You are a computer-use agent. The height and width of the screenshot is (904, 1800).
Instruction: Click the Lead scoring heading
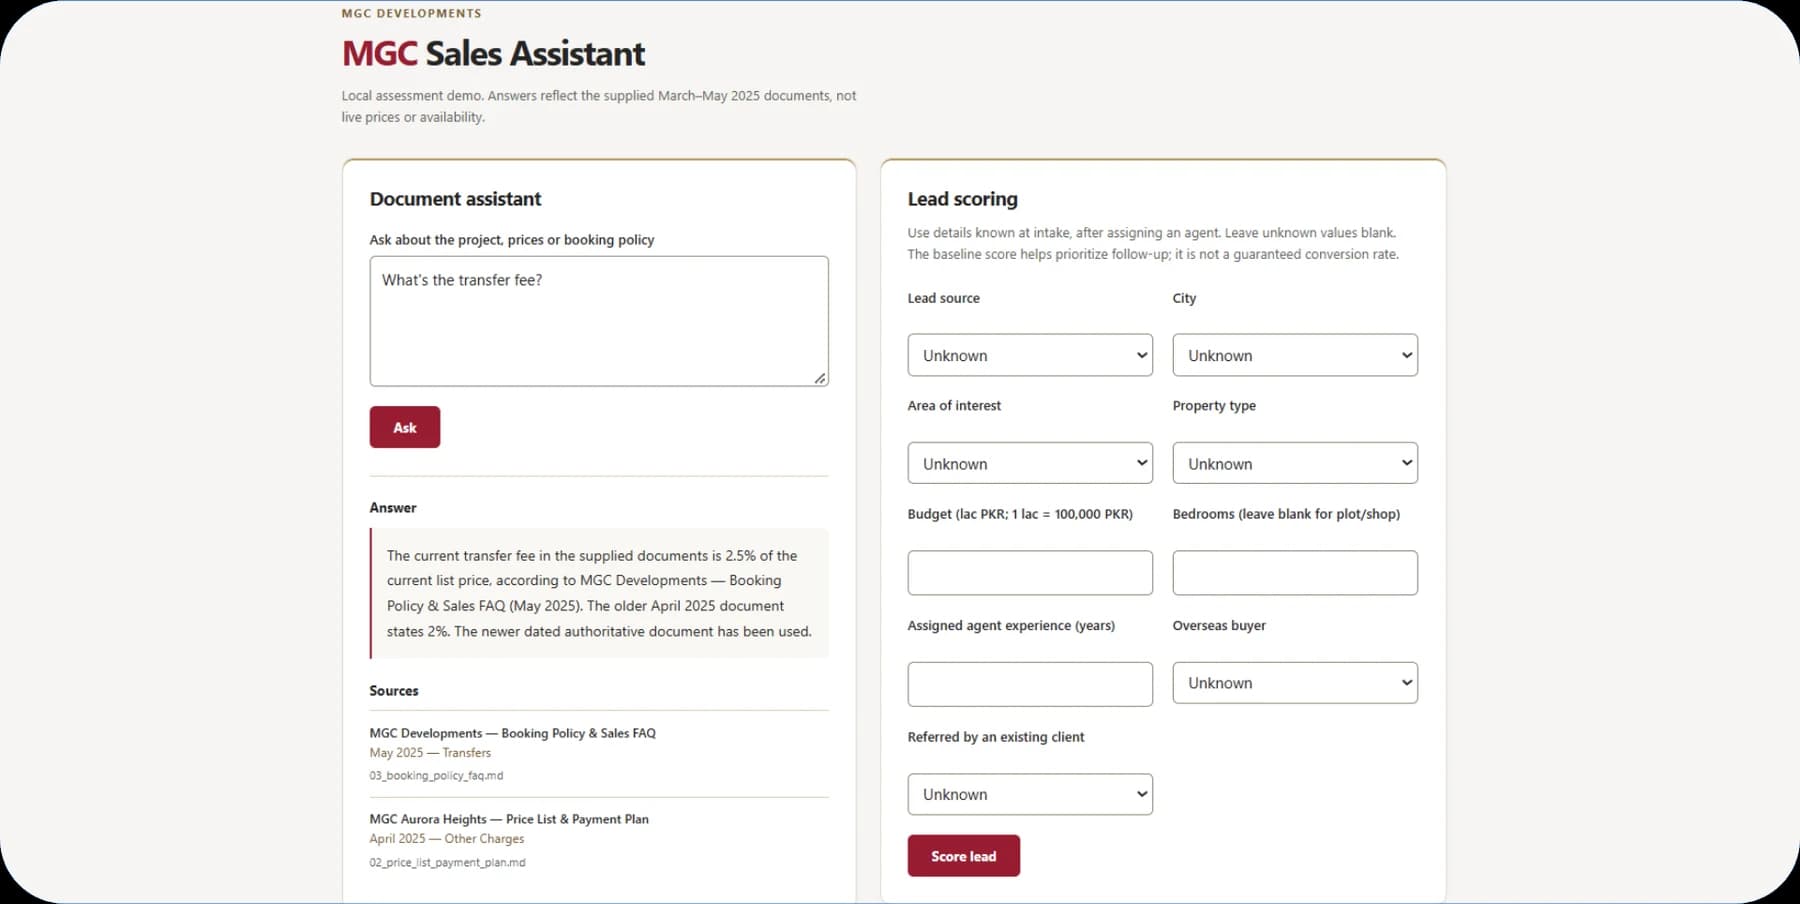coord(962,199)
